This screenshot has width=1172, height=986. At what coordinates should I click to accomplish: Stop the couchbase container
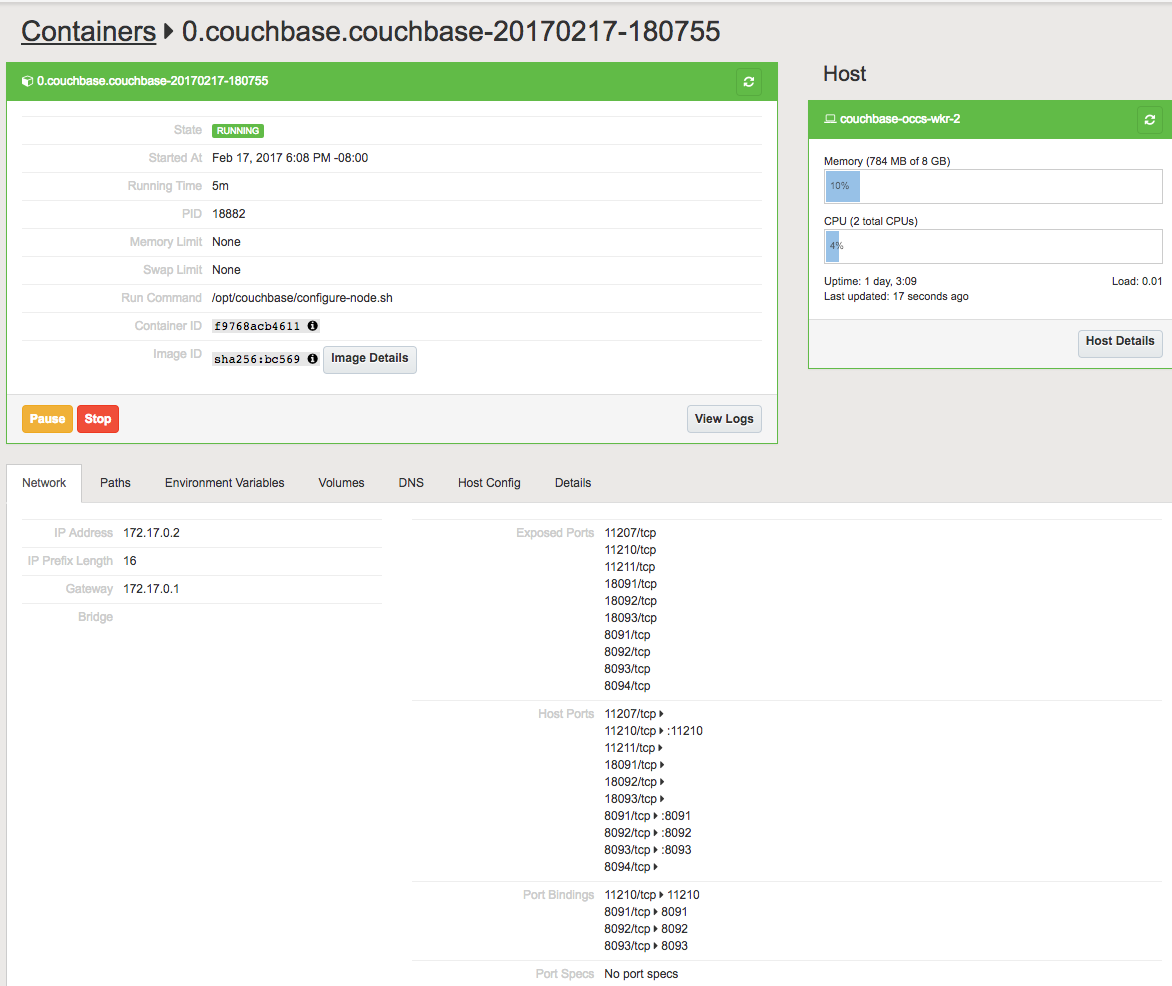(x=97, y=418)
